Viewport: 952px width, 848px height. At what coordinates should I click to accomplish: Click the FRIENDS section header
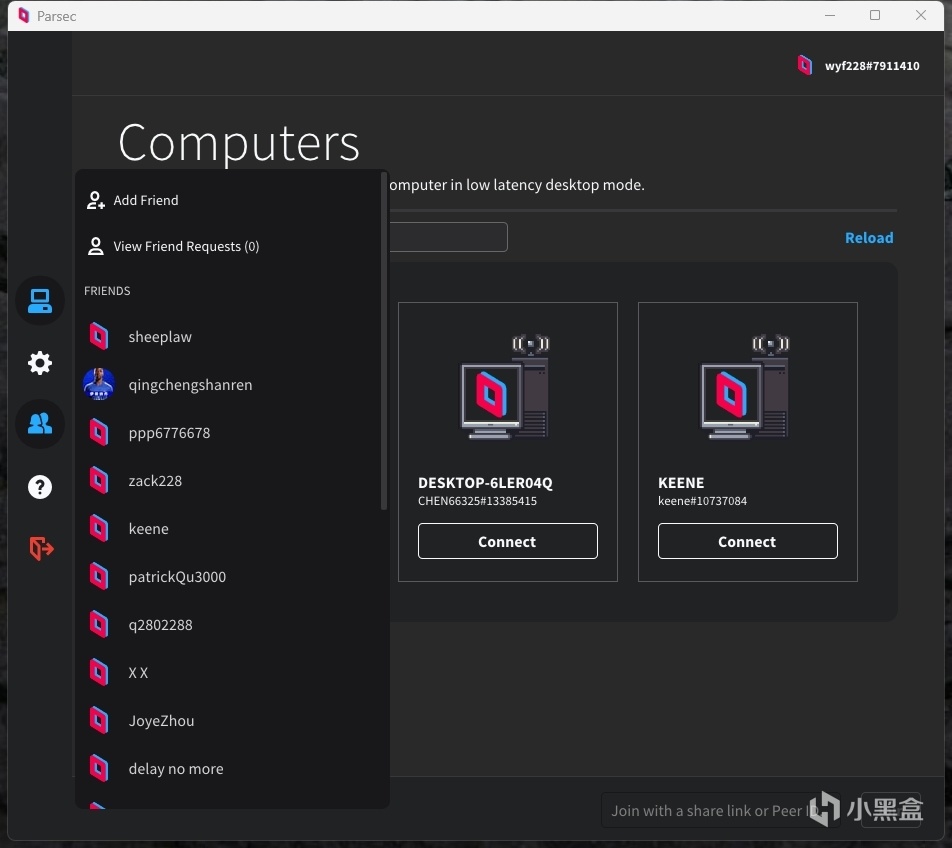coord(107,291)
